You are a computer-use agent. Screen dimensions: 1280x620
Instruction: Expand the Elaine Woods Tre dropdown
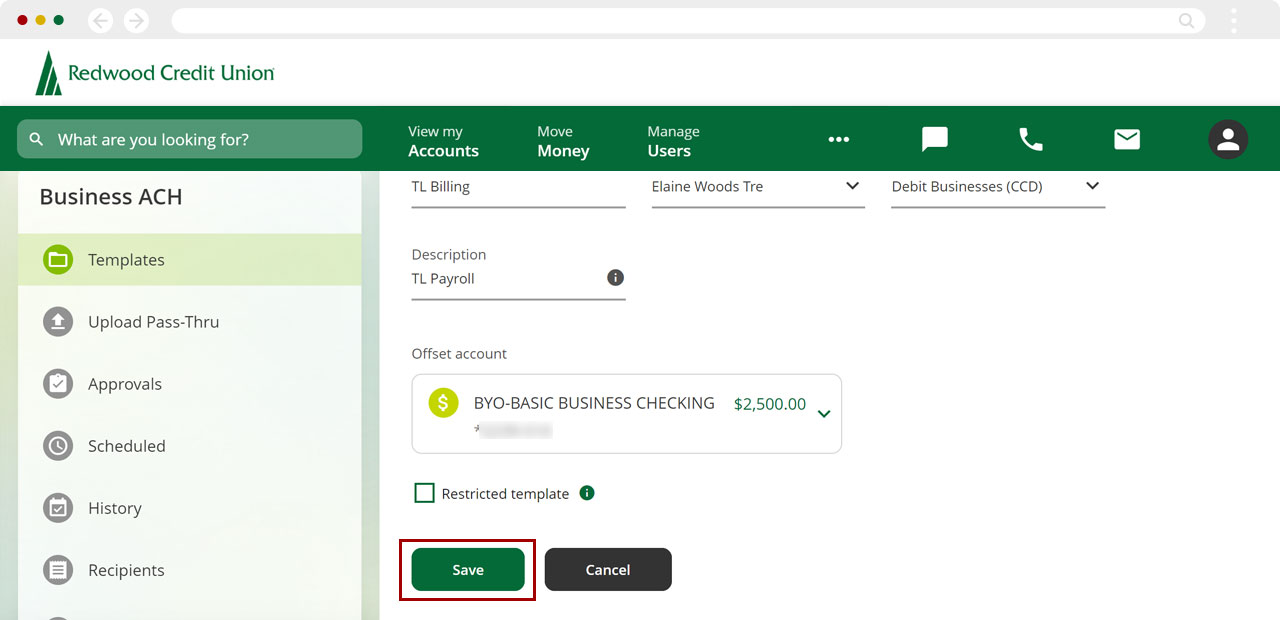click(x=758, y=187)
